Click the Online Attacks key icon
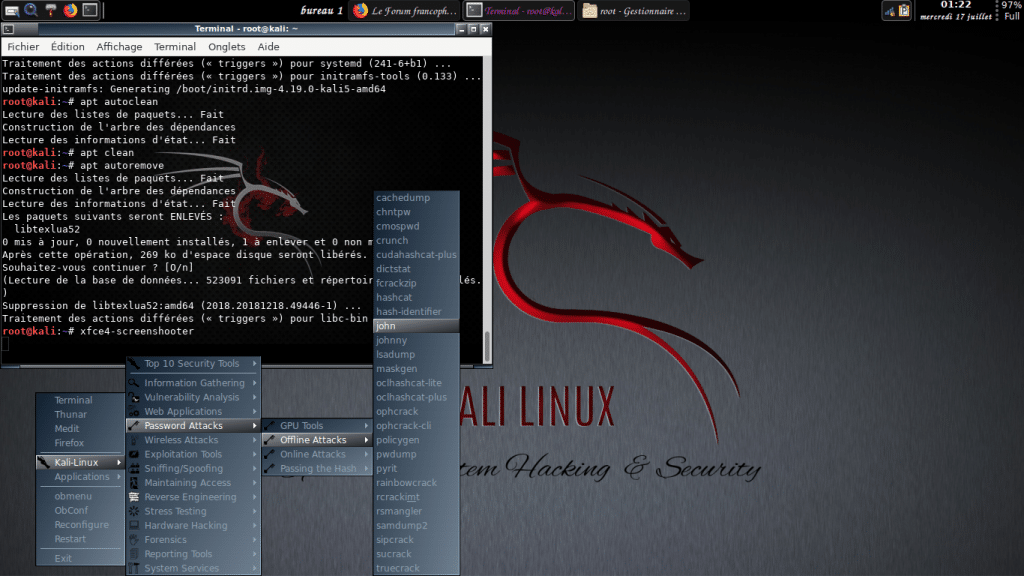 (270, 455)
